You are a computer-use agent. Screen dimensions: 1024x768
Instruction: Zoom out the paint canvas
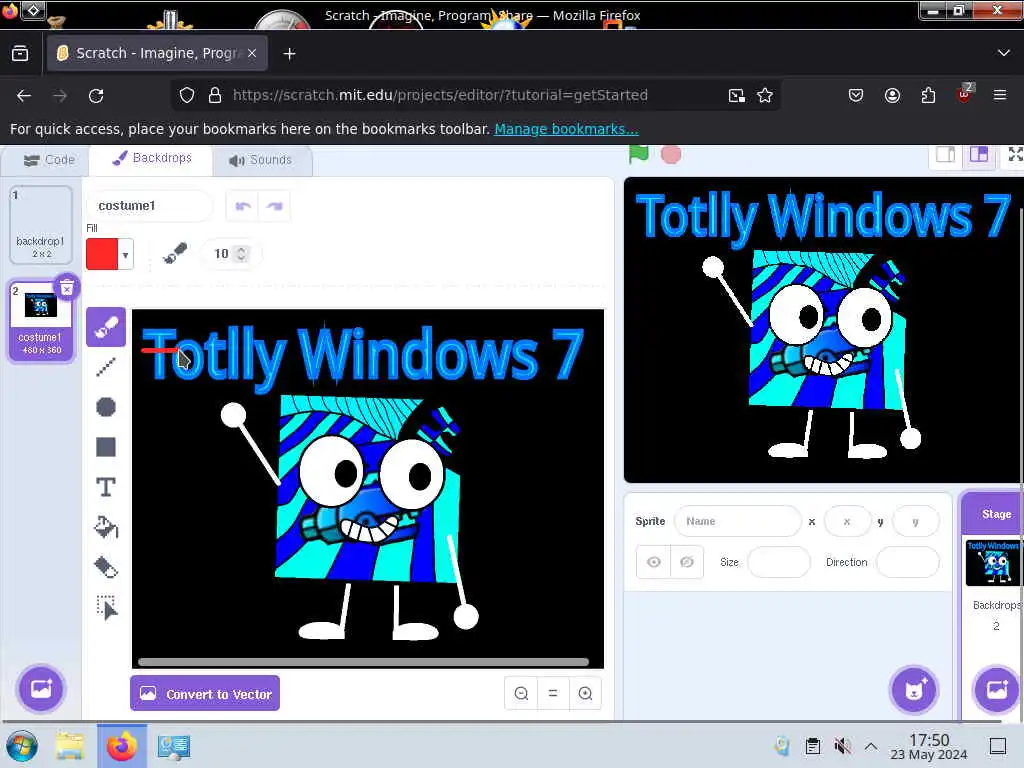[521, 694]
